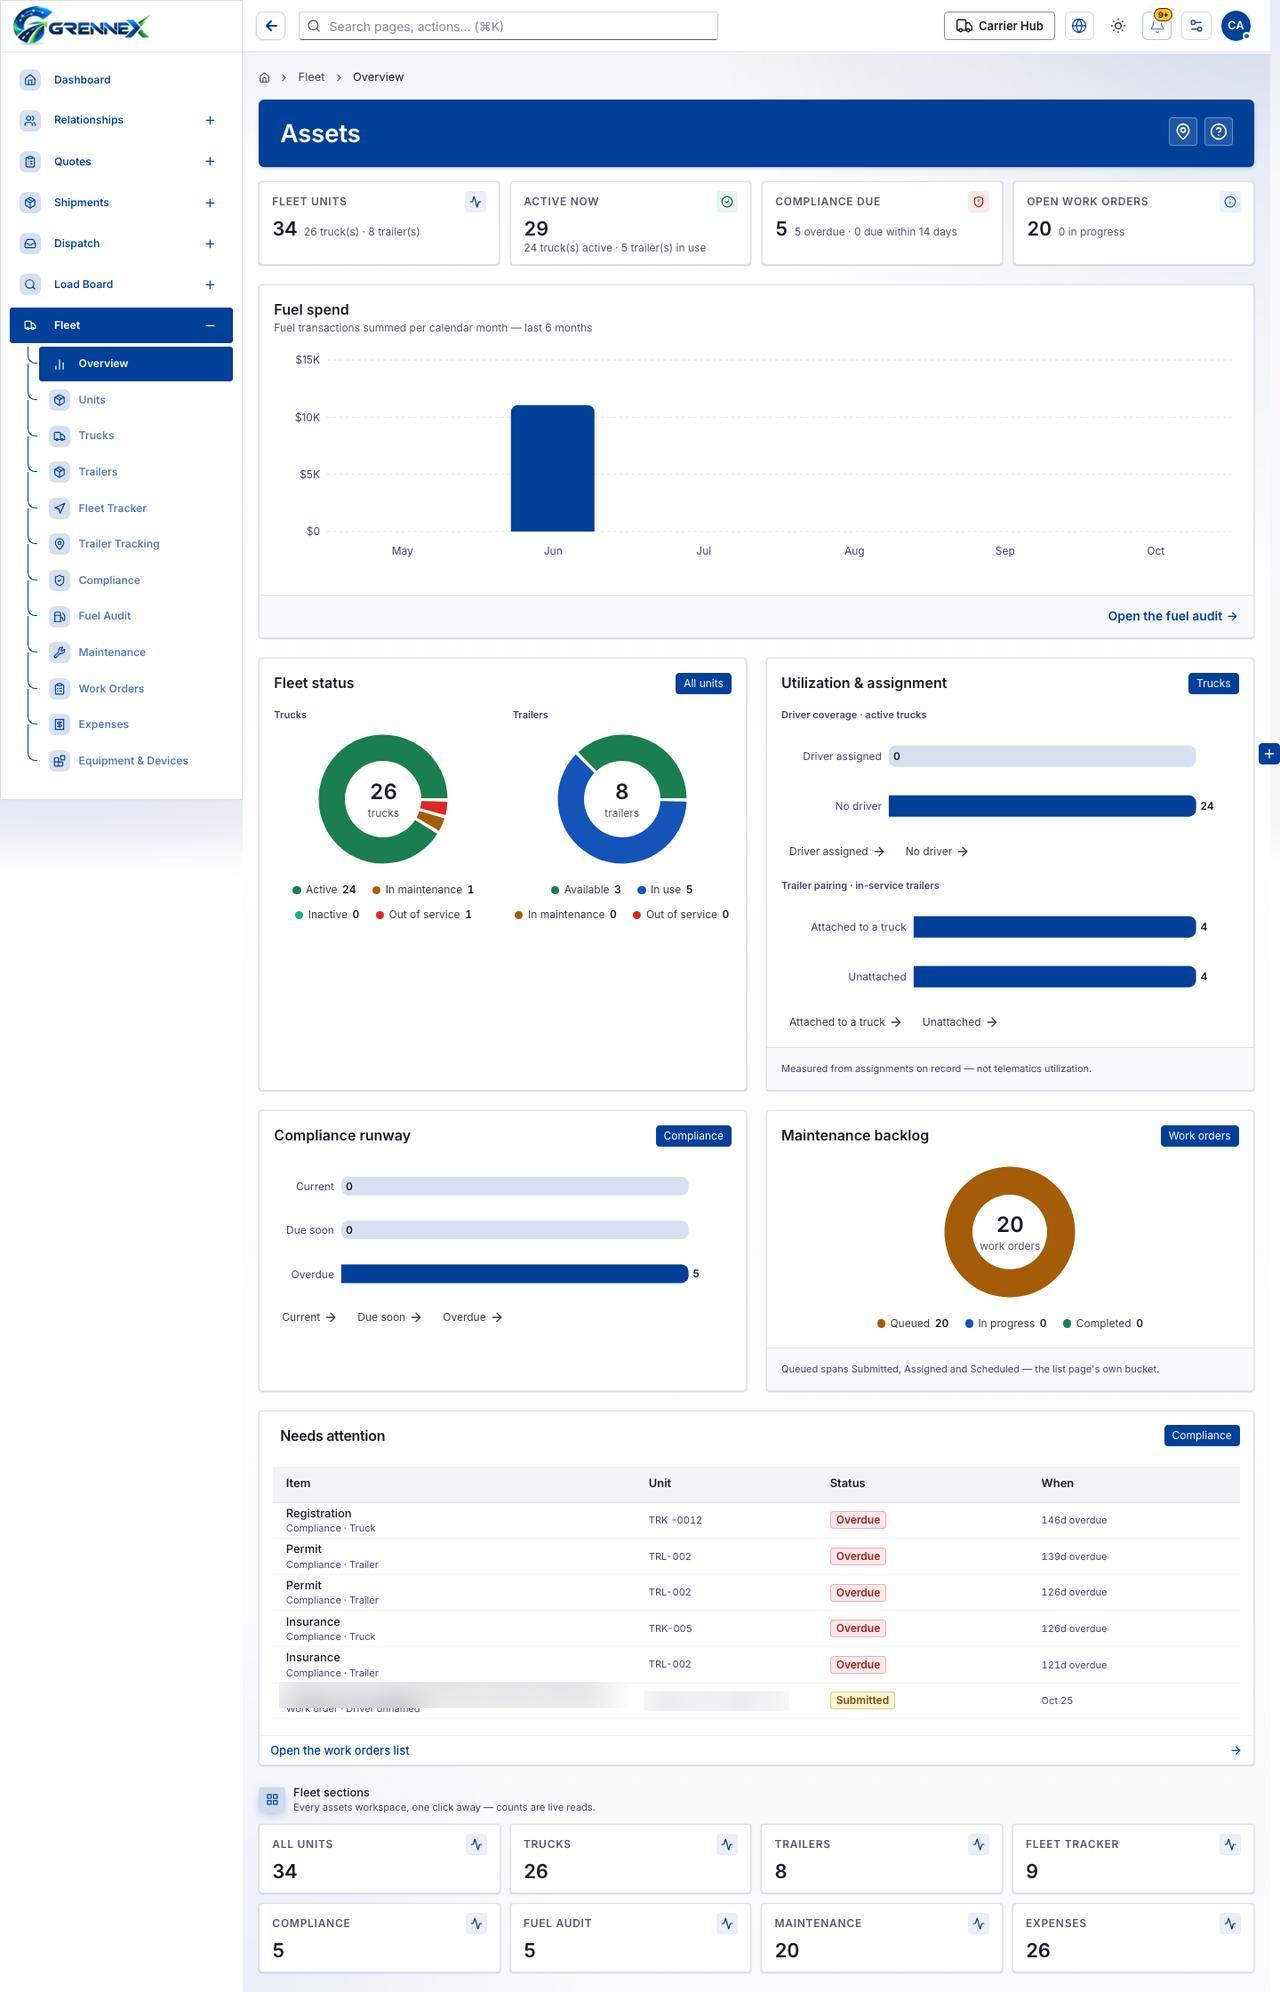Click the help question-mark icon in Assets banner
The image size is (1280, 1992).
pyautogui.click(x=1218, y=132)
